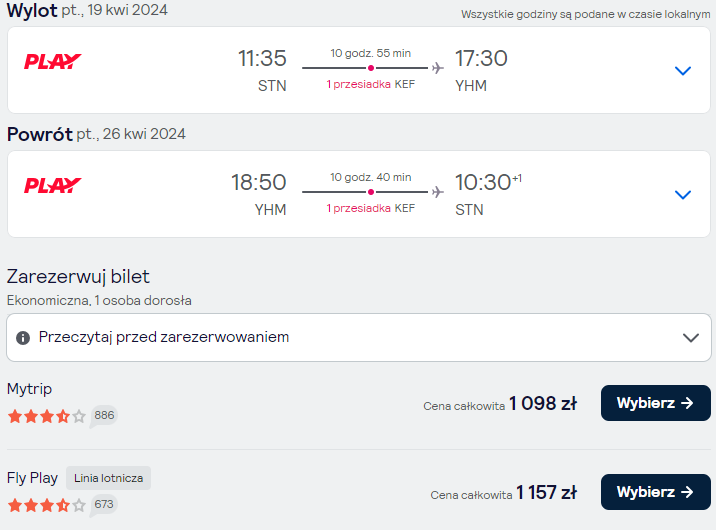
Task: Click airplane icon on return route line
Action: click(437, 192)
